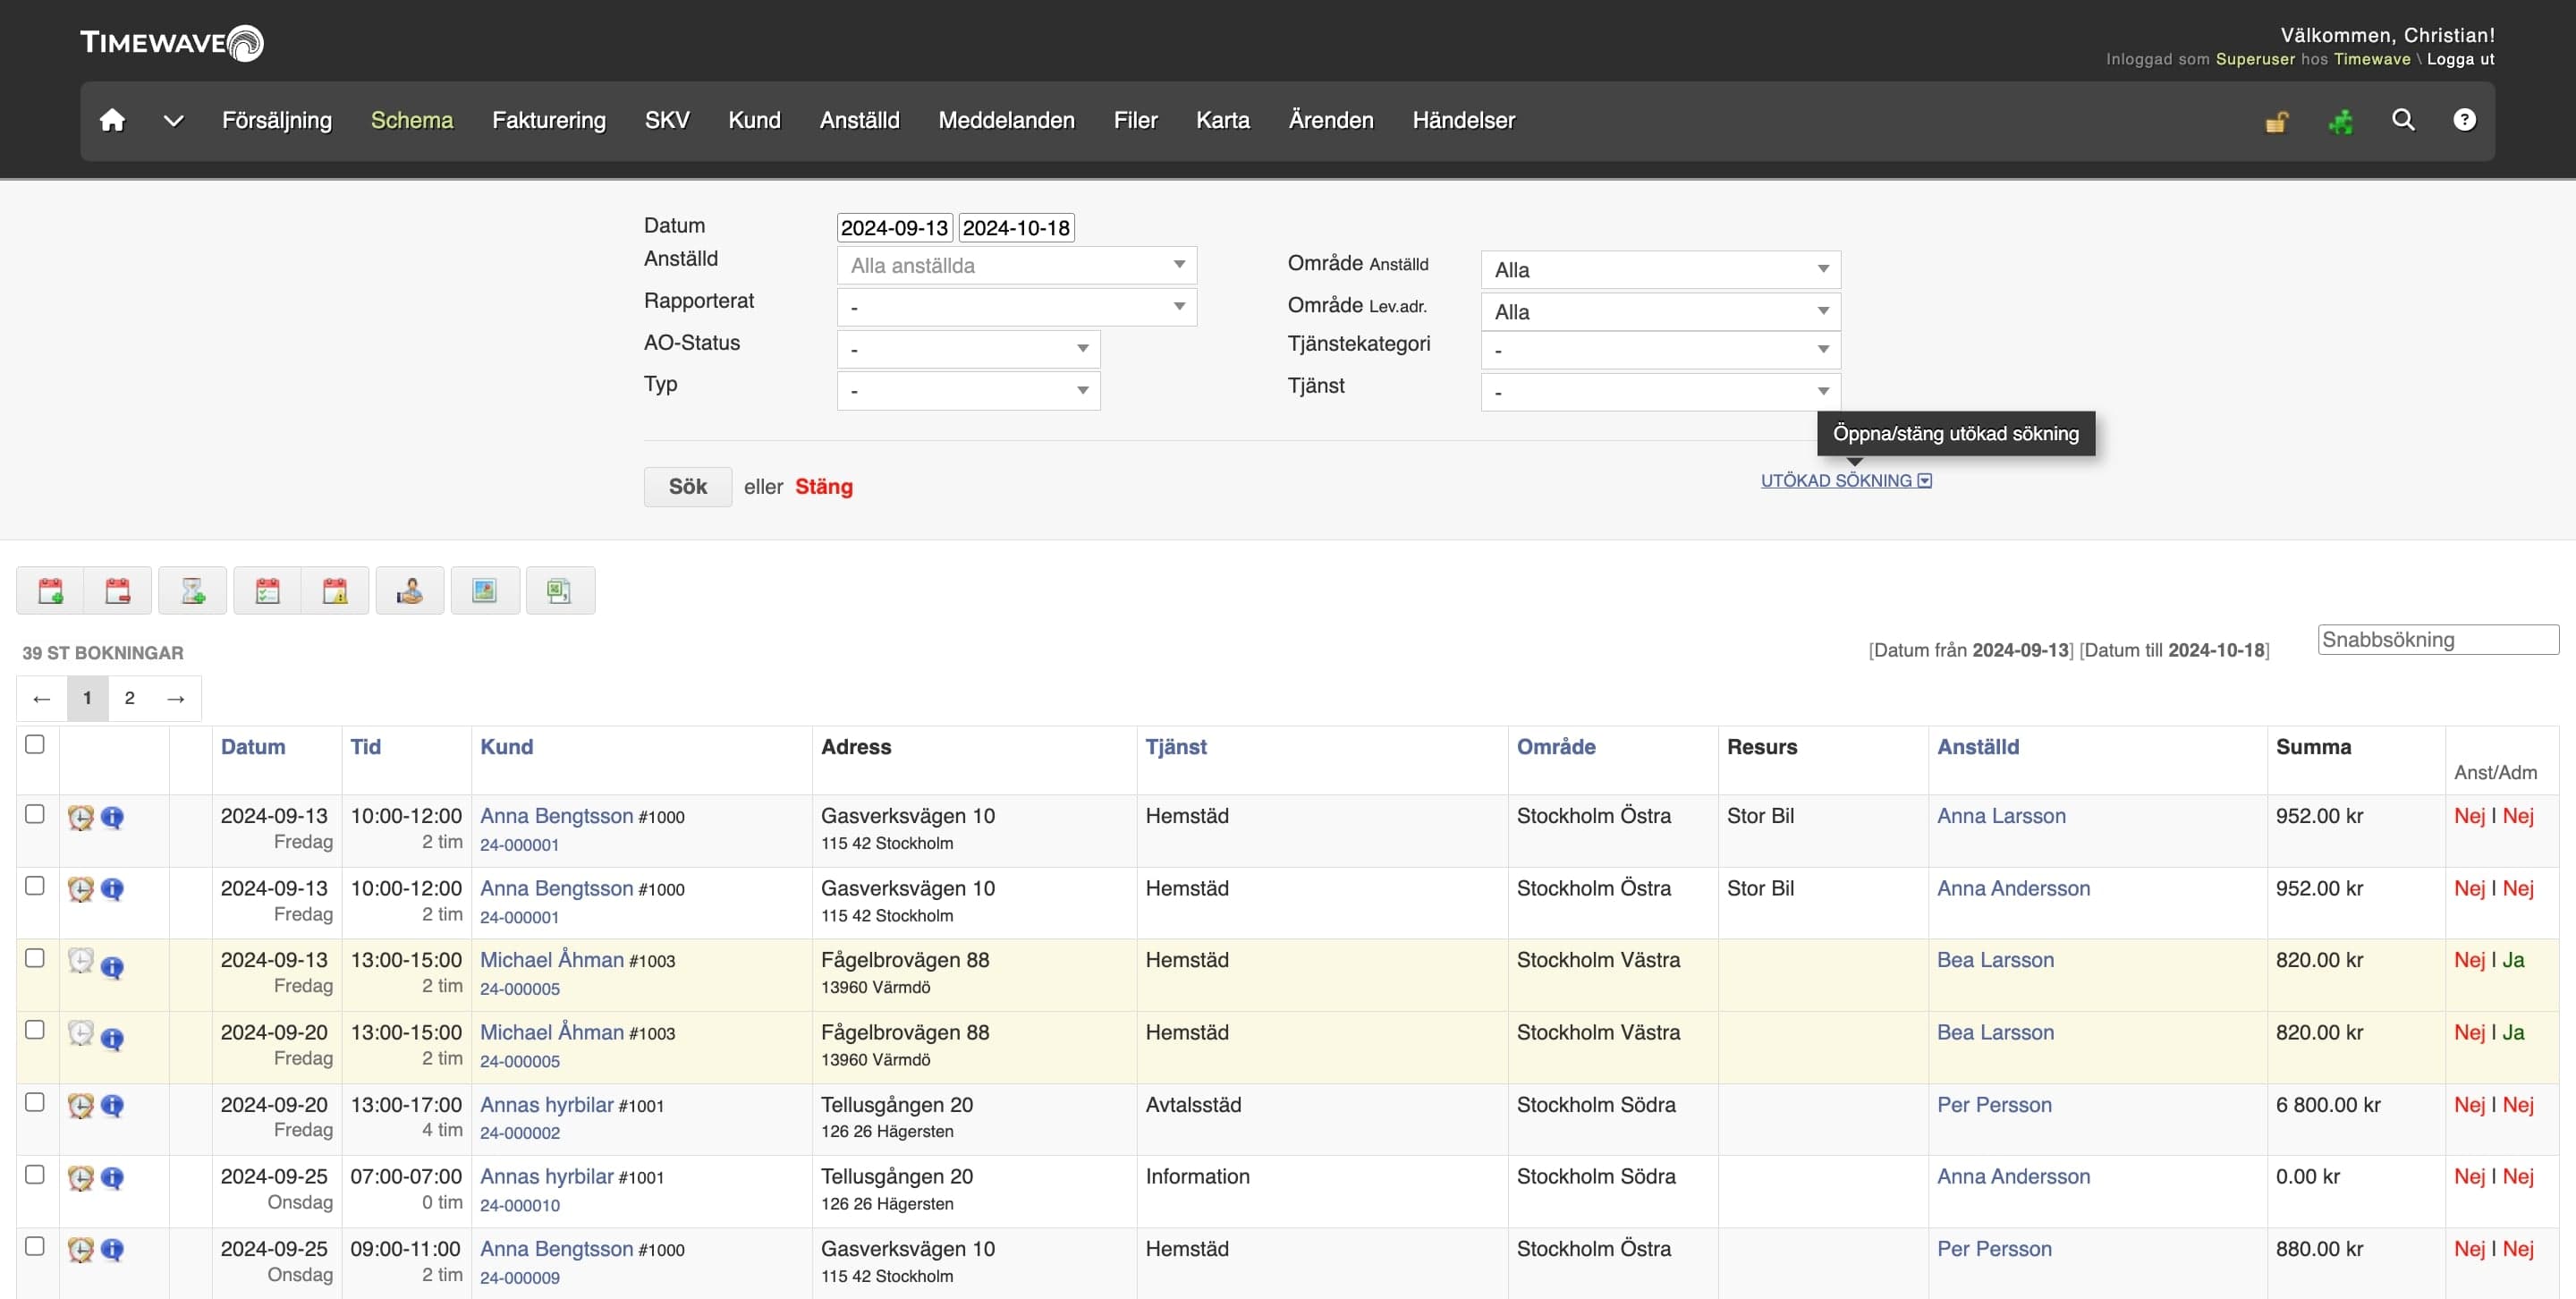
Task: Open the help question mark icon
Action: 2465,120
